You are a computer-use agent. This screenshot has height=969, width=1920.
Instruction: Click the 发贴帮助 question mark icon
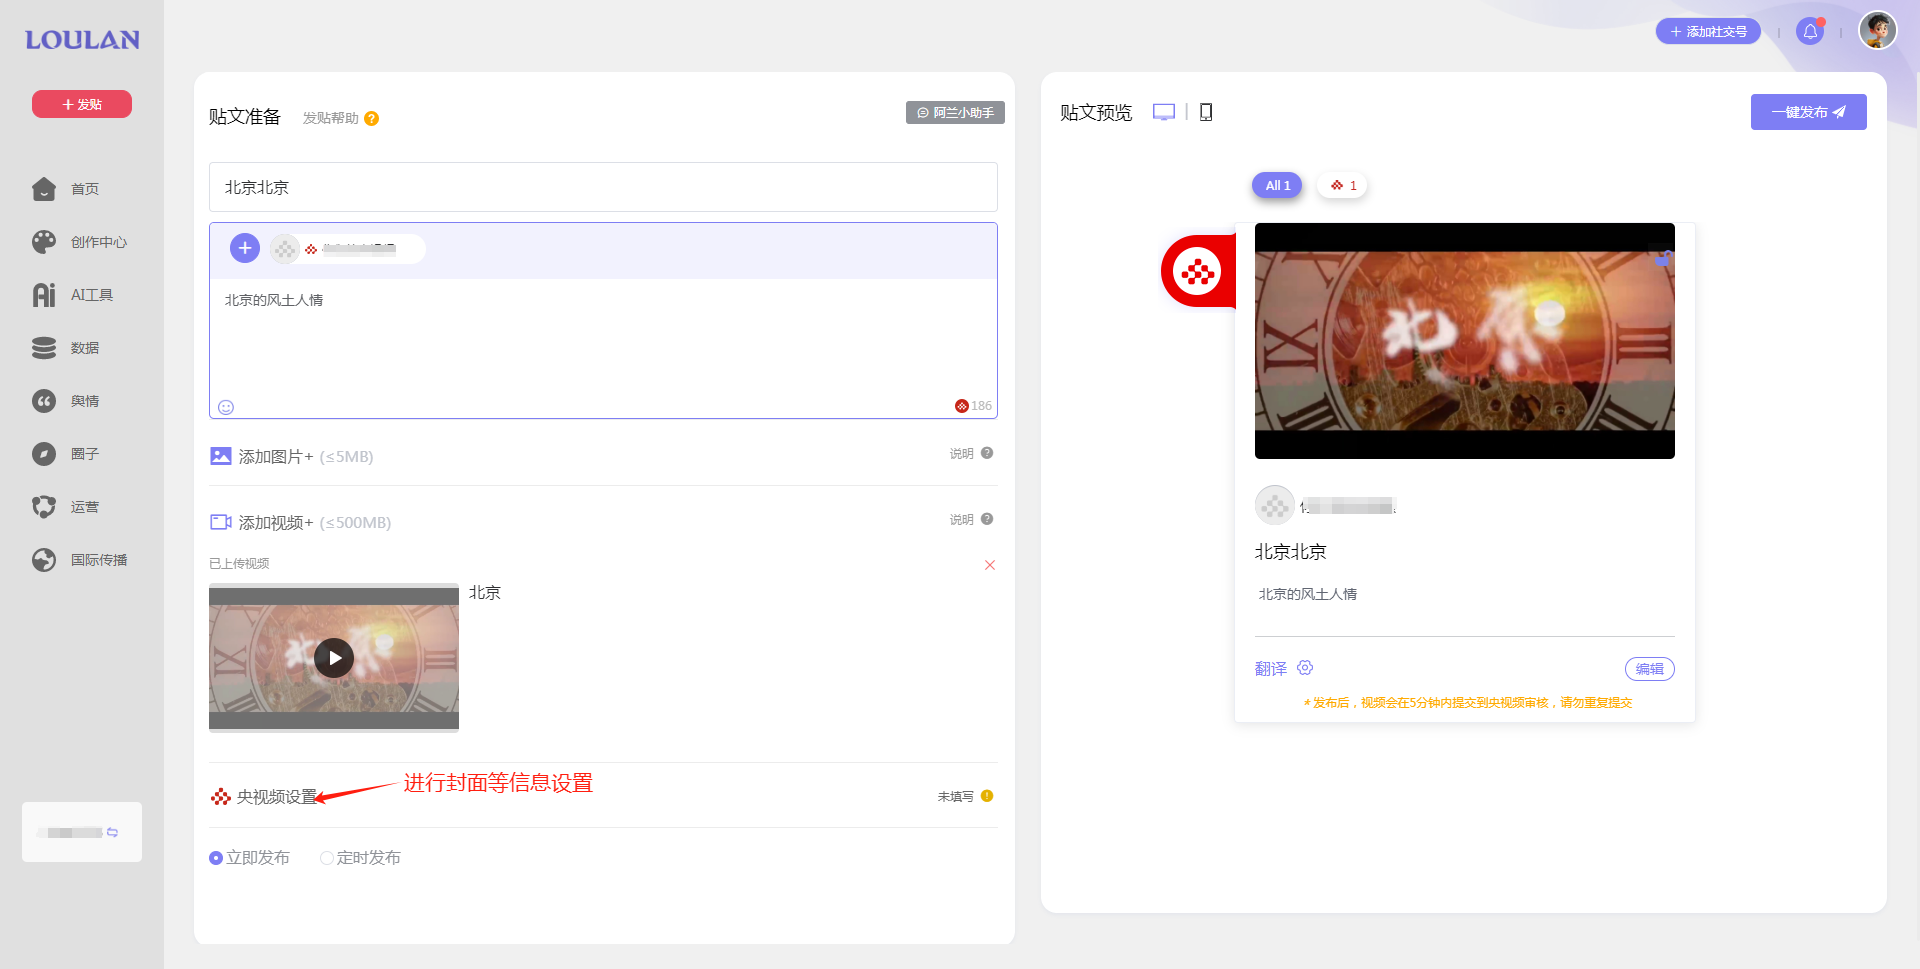(371, 119)
